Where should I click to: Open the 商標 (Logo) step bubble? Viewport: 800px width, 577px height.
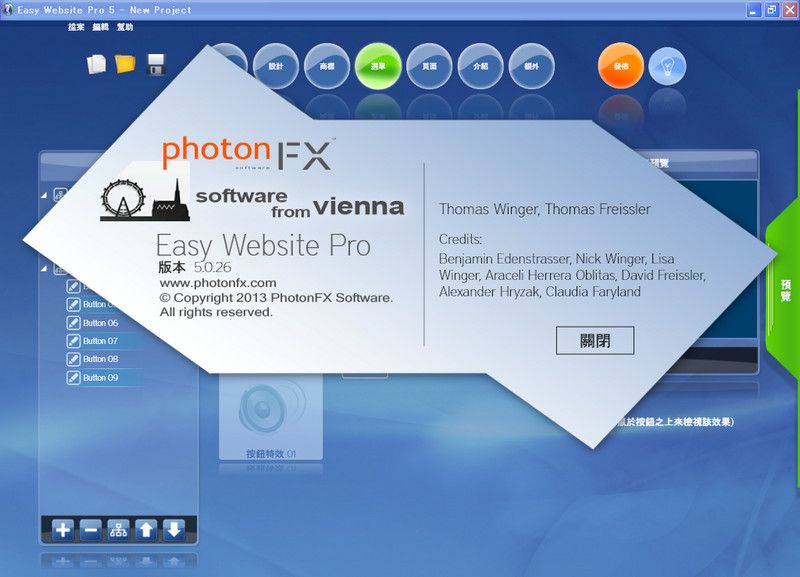[327, 66]
